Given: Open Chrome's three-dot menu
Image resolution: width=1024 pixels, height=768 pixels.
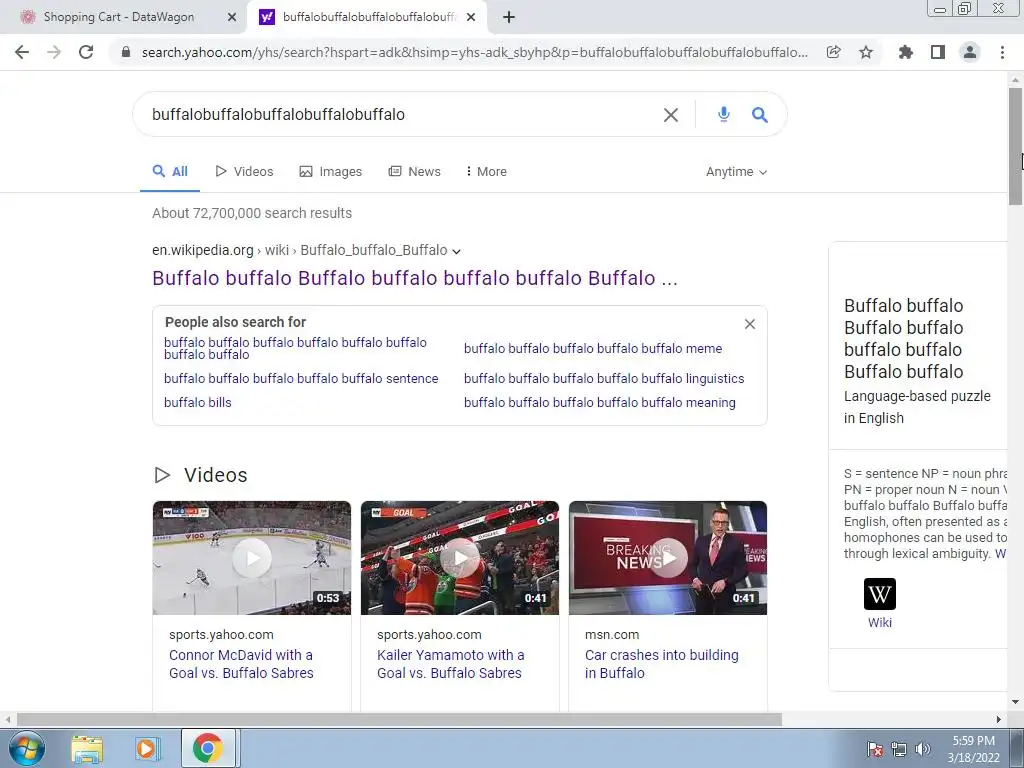Looking at the screenshot, I should point(1002,52).
